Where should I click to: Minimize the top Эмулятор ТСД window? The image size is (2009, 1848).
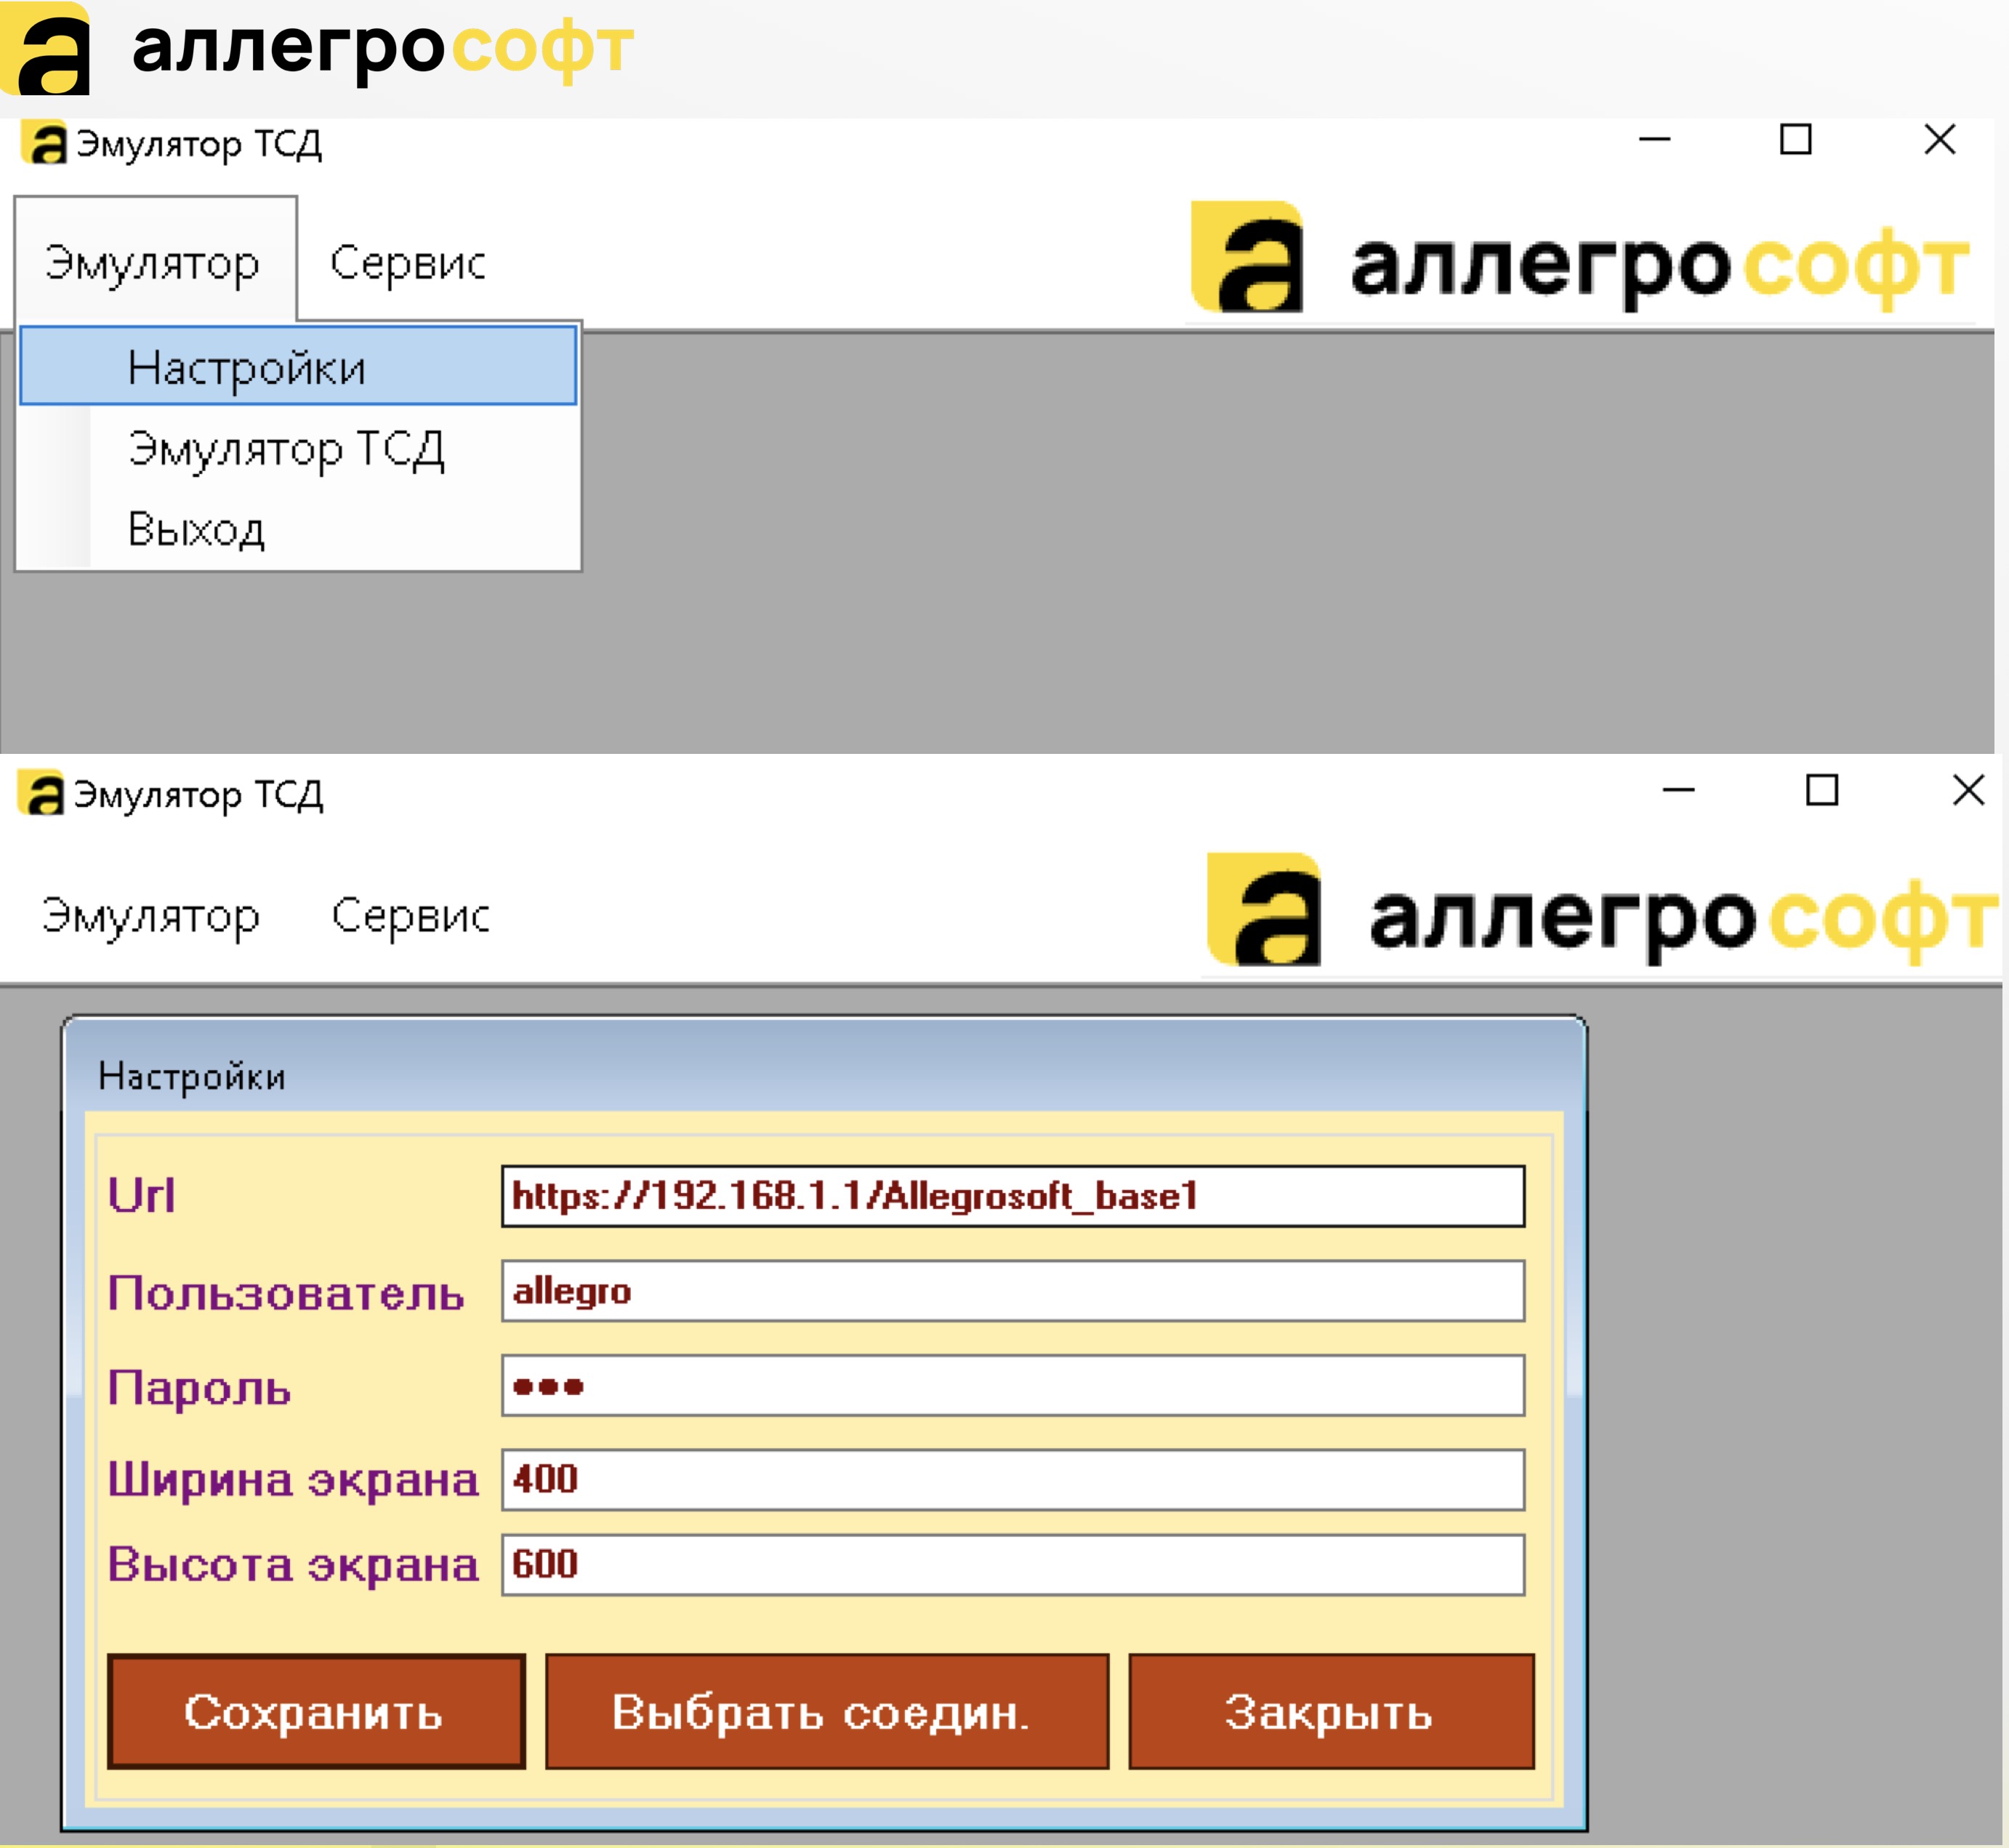click(1655, 140)
